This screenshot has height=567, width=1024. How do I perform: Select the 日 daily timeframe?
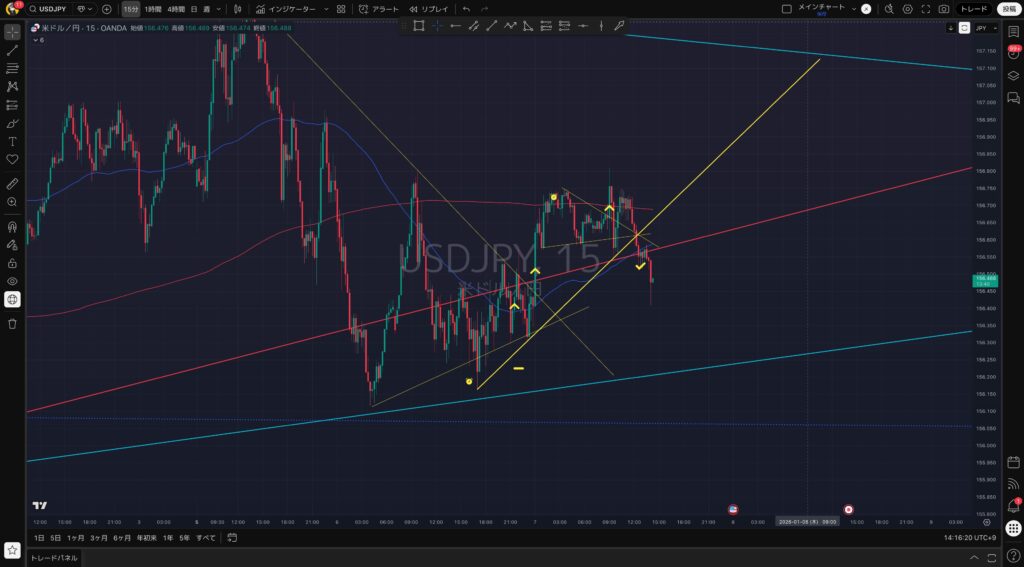[x=193, y=9]
